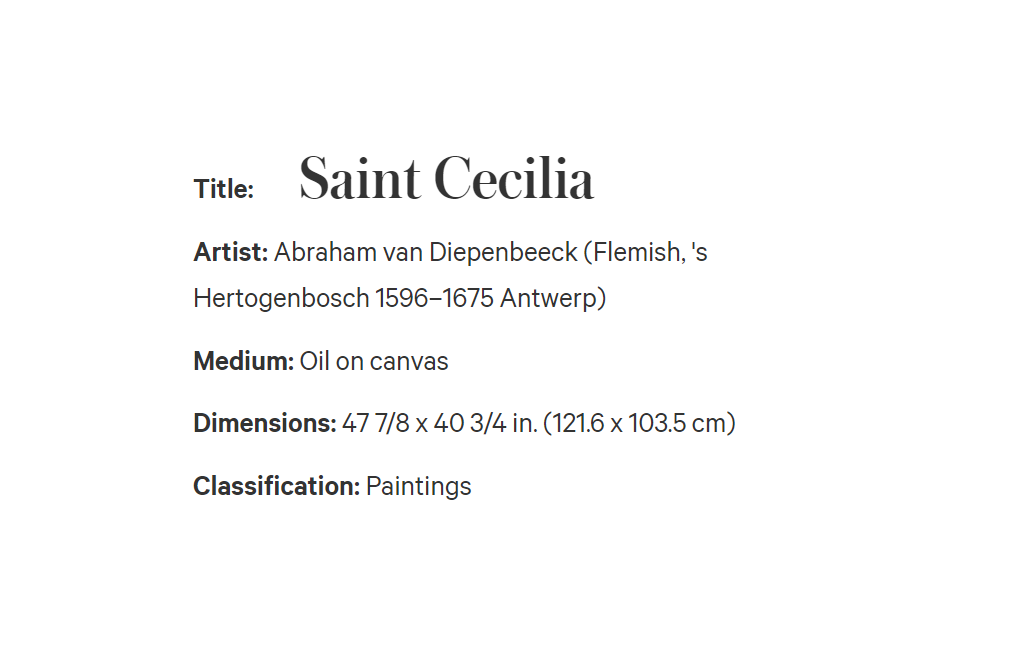Click the "Classification:" bold label
The image size is (1027, 655).
click(x=276, y=487)
